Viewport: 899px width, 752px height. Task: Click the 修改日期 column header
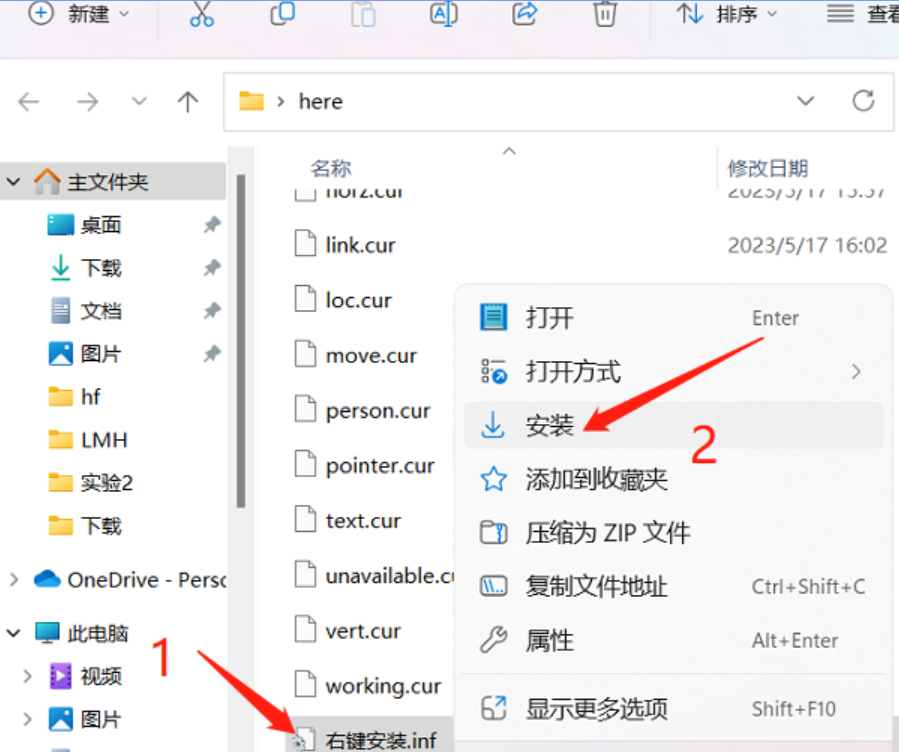pyautogui.click(x=767, y=168)
